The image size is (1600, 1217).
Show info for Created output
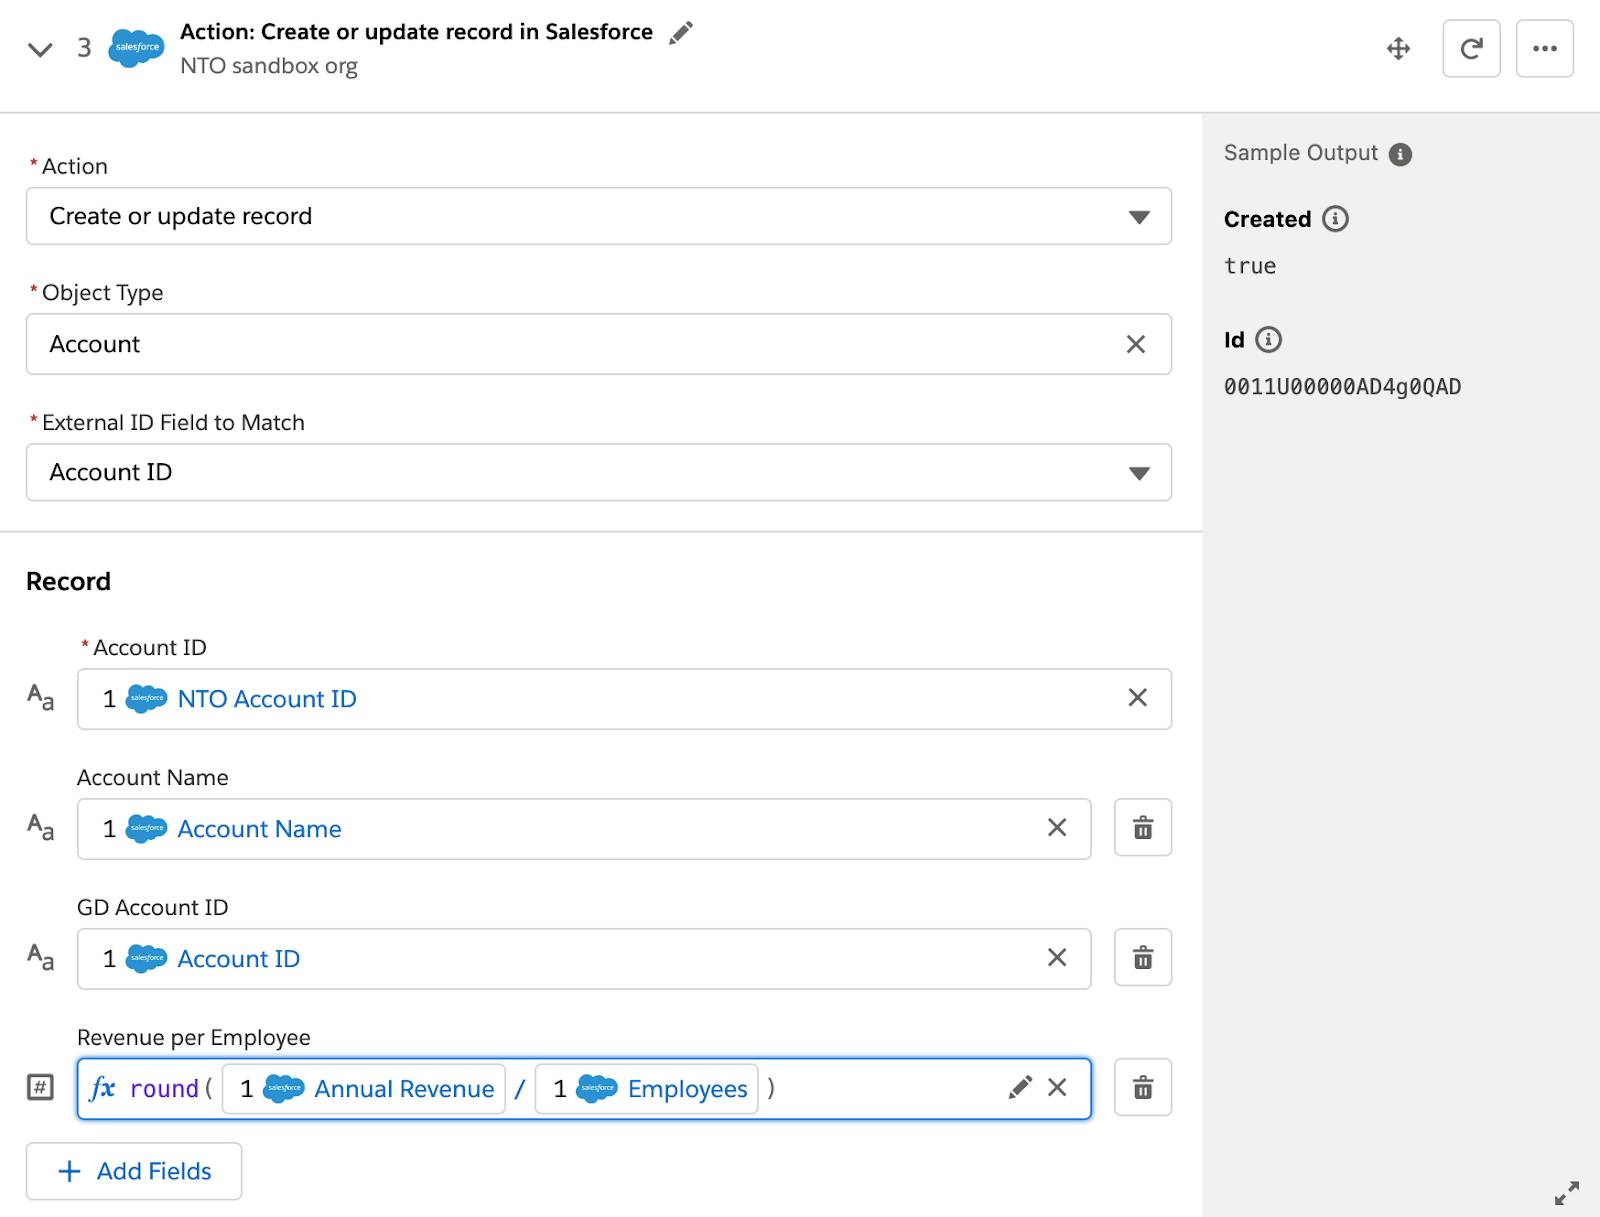point(1336,219)
